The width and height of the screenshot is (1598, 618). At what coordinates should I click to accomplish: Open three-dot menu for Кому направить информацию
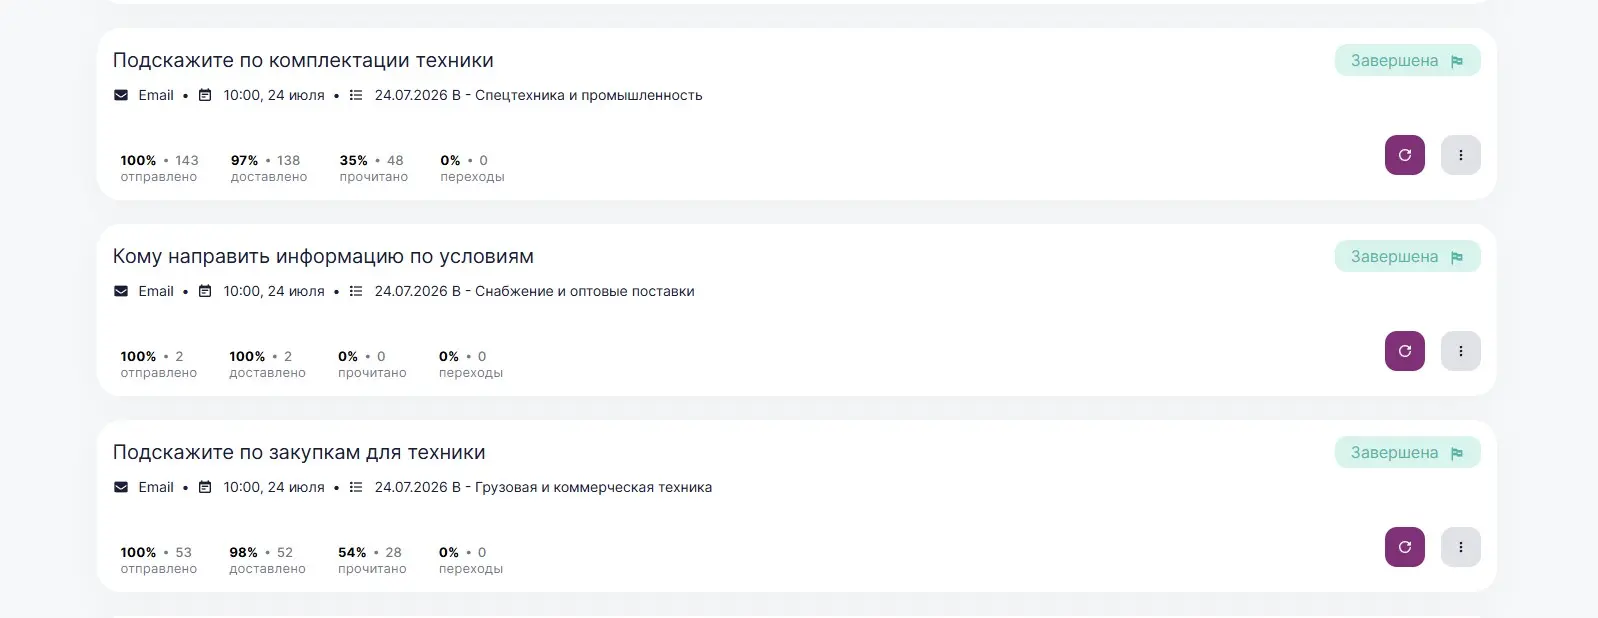(x=1460, y=351)
